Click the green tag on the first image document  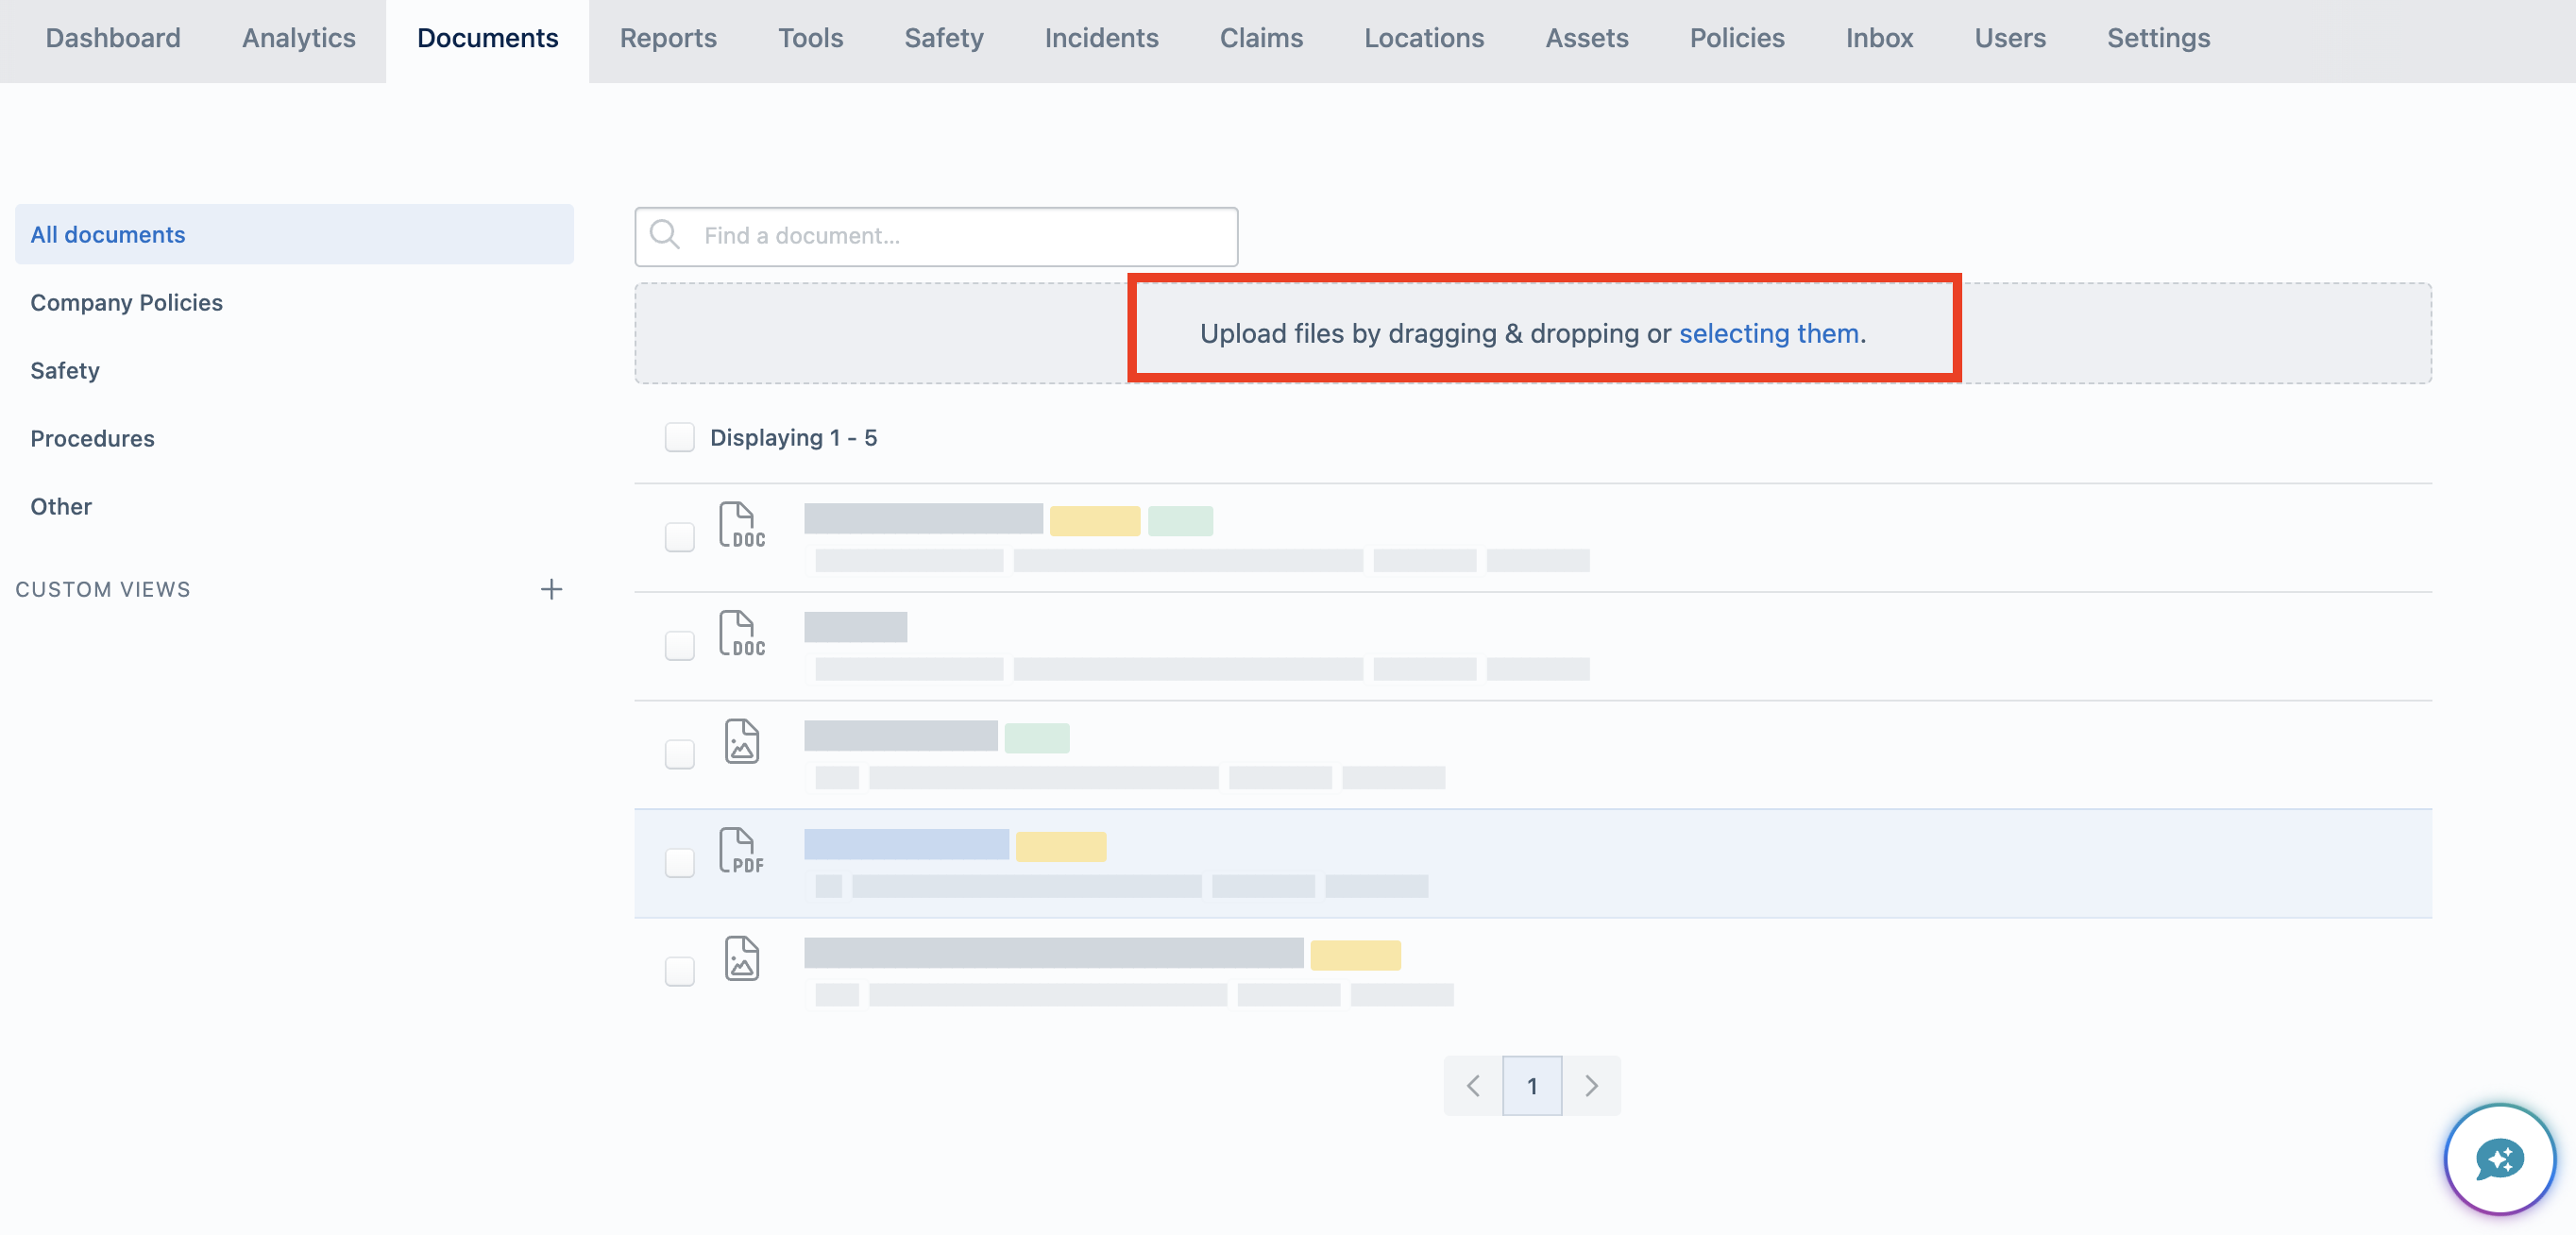click(x=1036, y=738)
